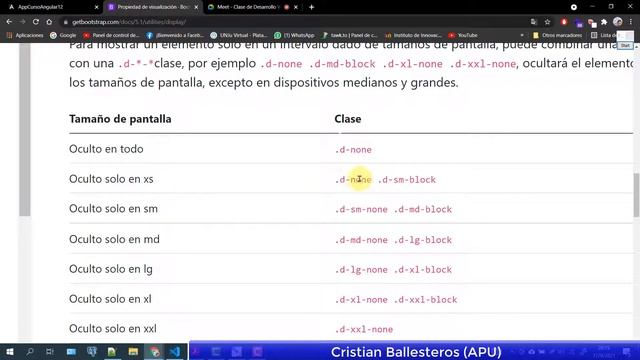Click the red extension icon in toolbar

(564, 22)
